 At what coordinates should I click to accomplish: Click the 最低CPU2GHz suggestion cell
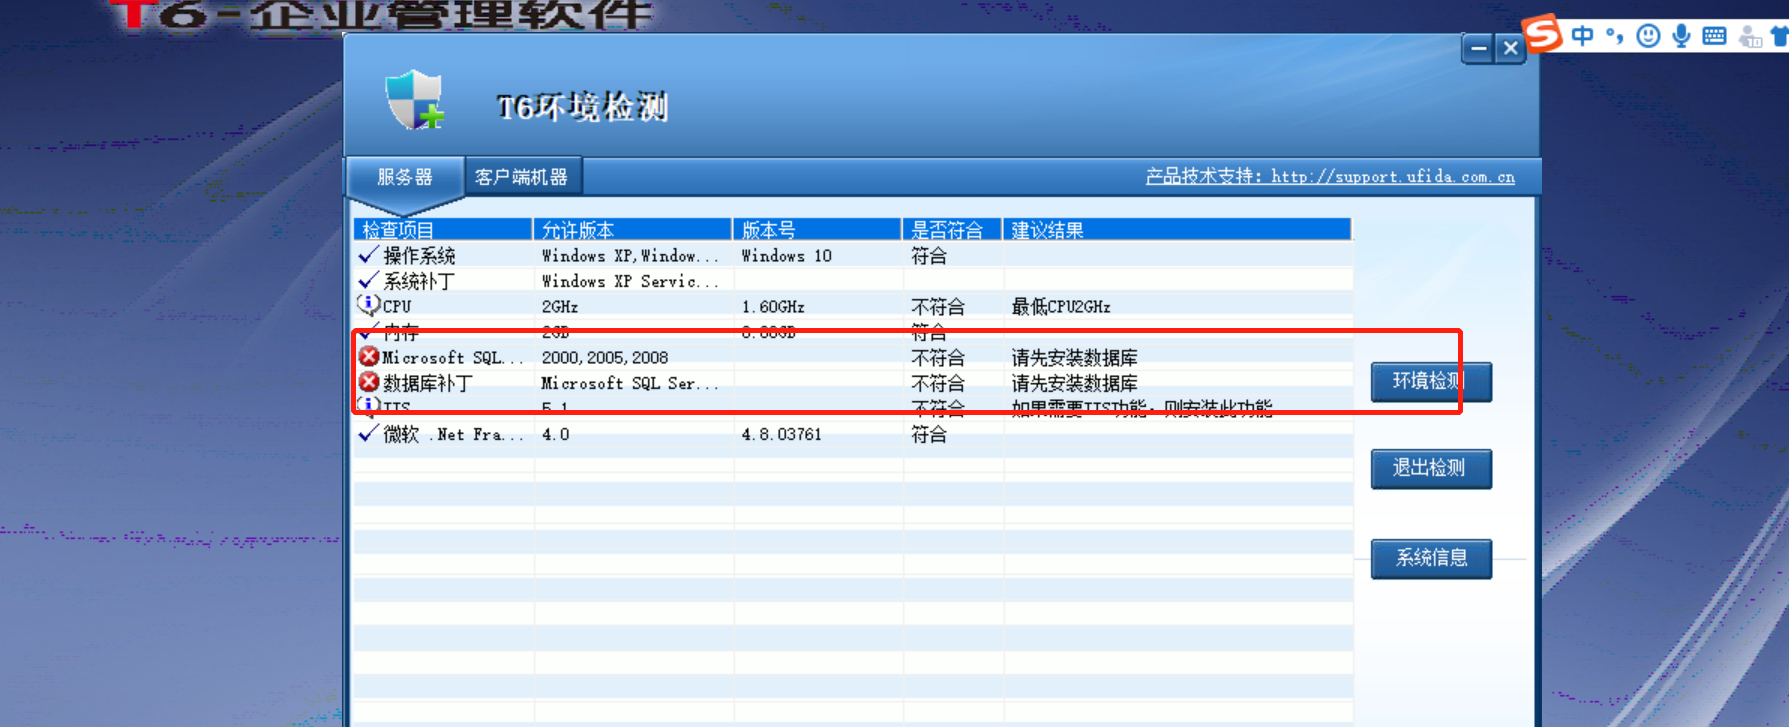[1061, 306]
